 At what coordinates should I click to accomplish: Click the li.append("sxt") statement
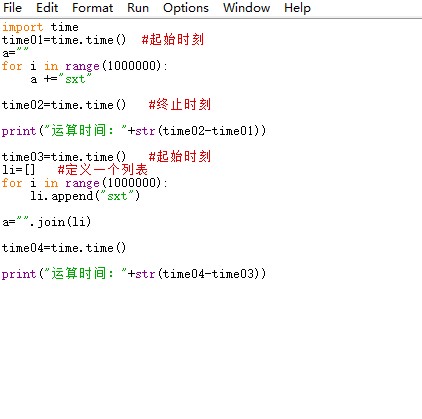click(85, 196)
